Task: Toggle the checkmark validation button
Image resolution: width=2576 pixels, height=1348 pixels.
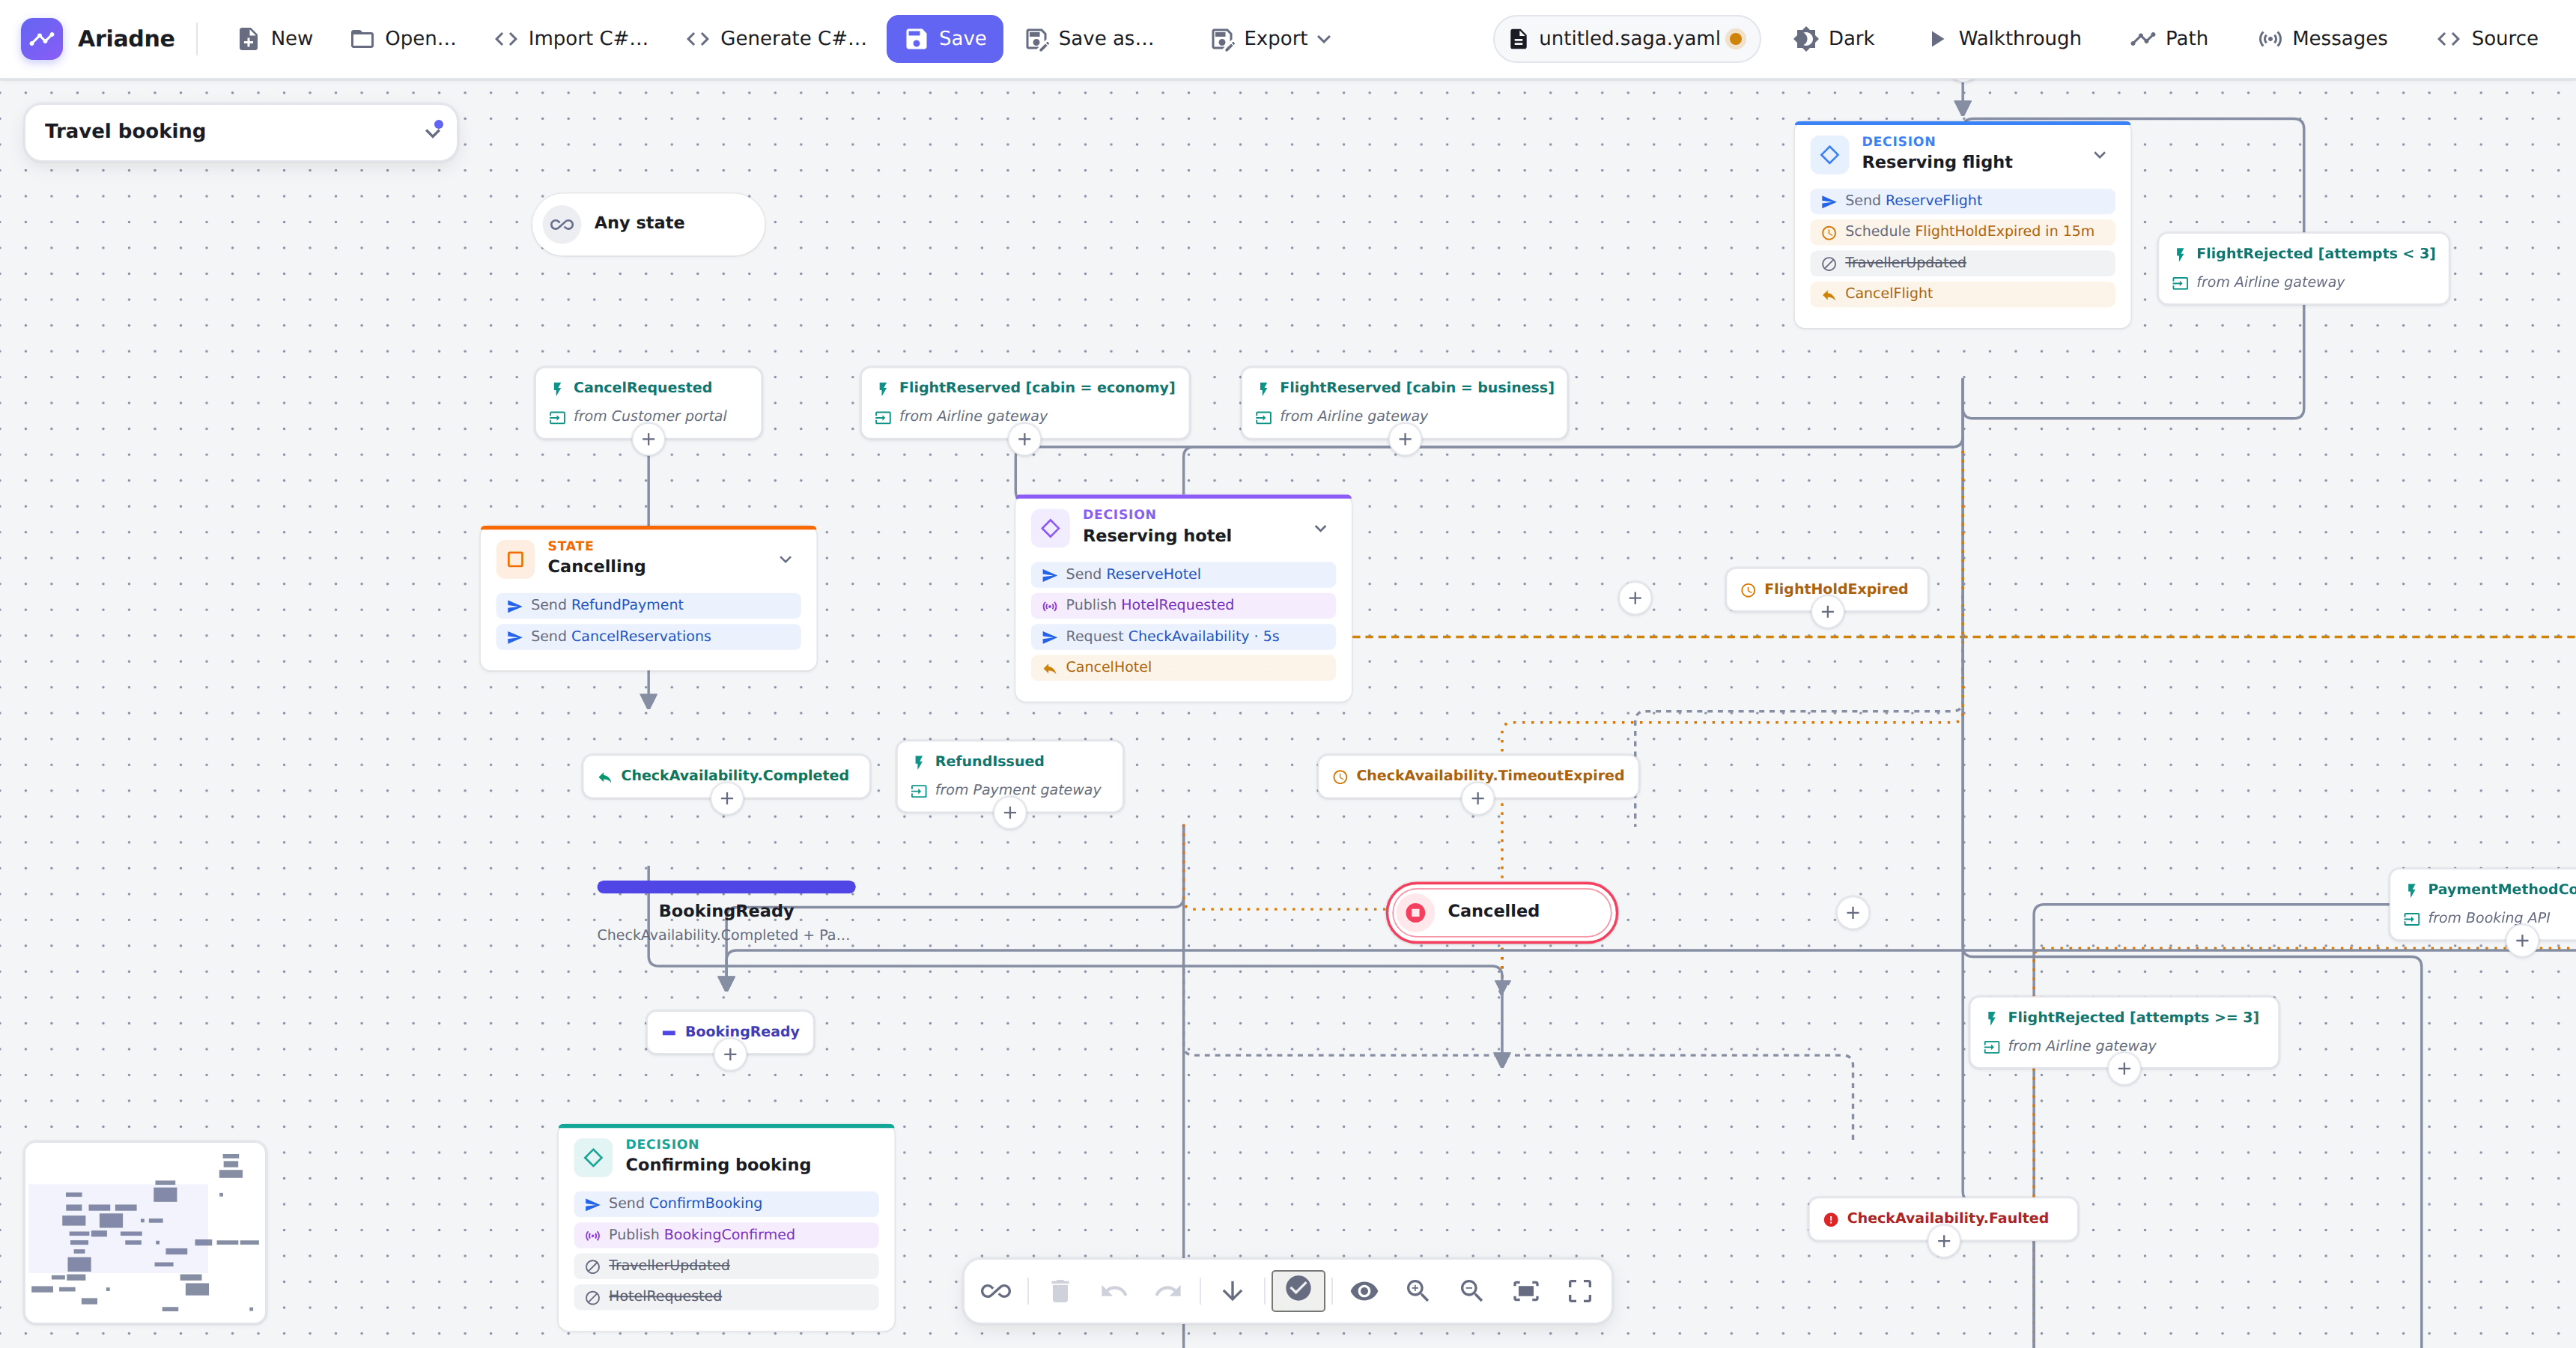Action: [x=1298, y=1290]
